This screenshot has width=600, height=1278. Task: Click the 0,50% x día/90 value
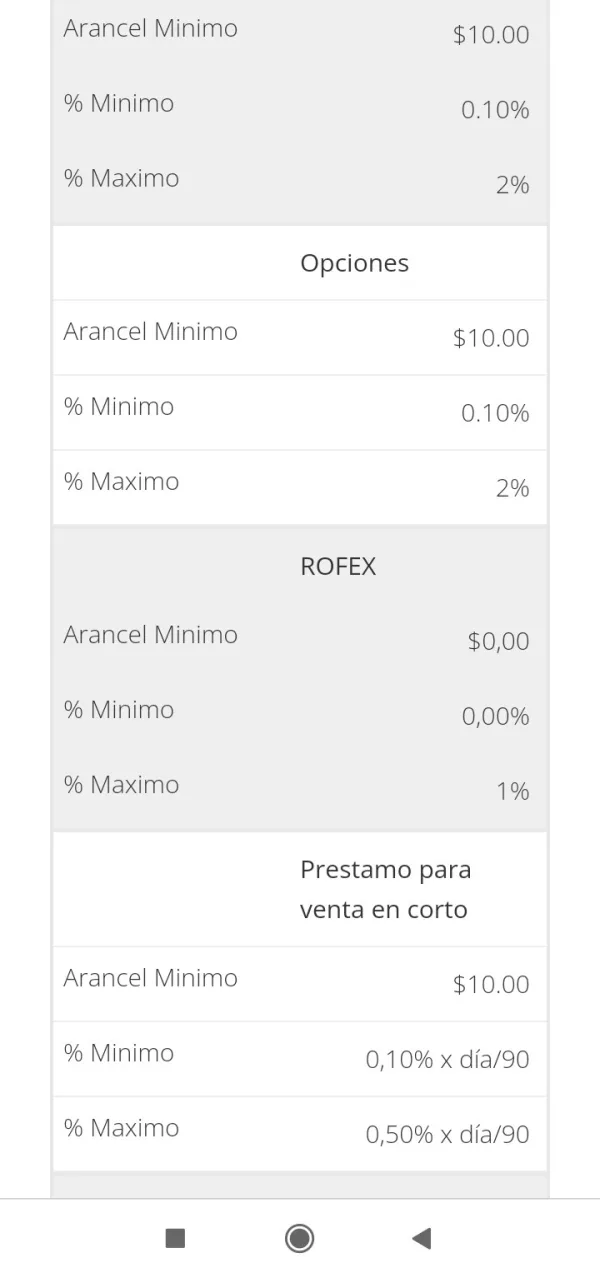[447, 1134]
